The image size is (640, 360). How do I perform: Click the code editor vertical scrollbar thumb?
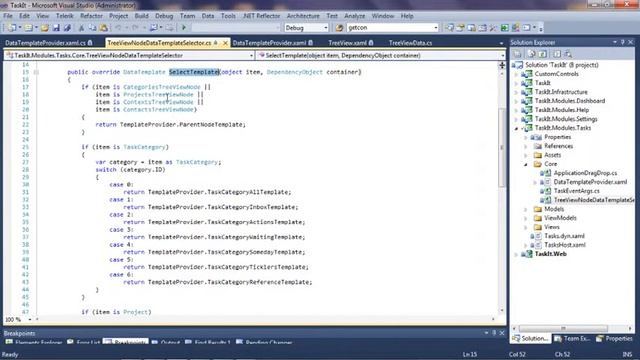pos(502,148)
